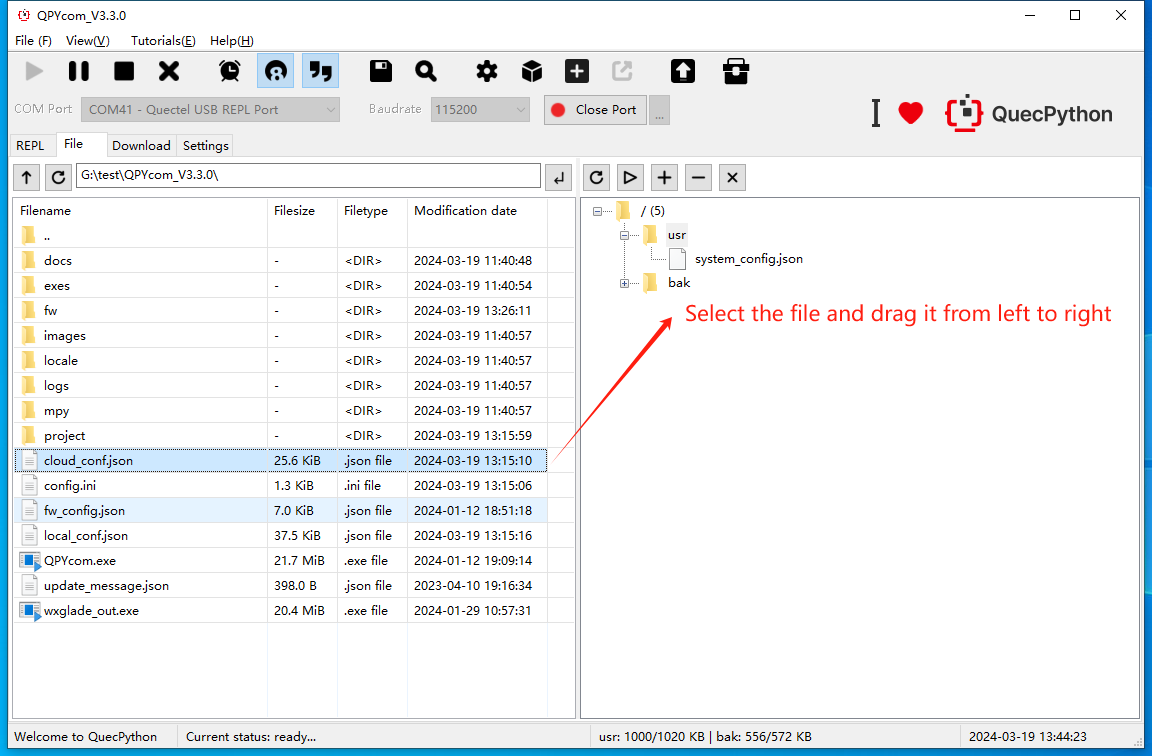Select the parent '..' folder row
Viewport: 1152px width, 756px height.
(281, 236)
